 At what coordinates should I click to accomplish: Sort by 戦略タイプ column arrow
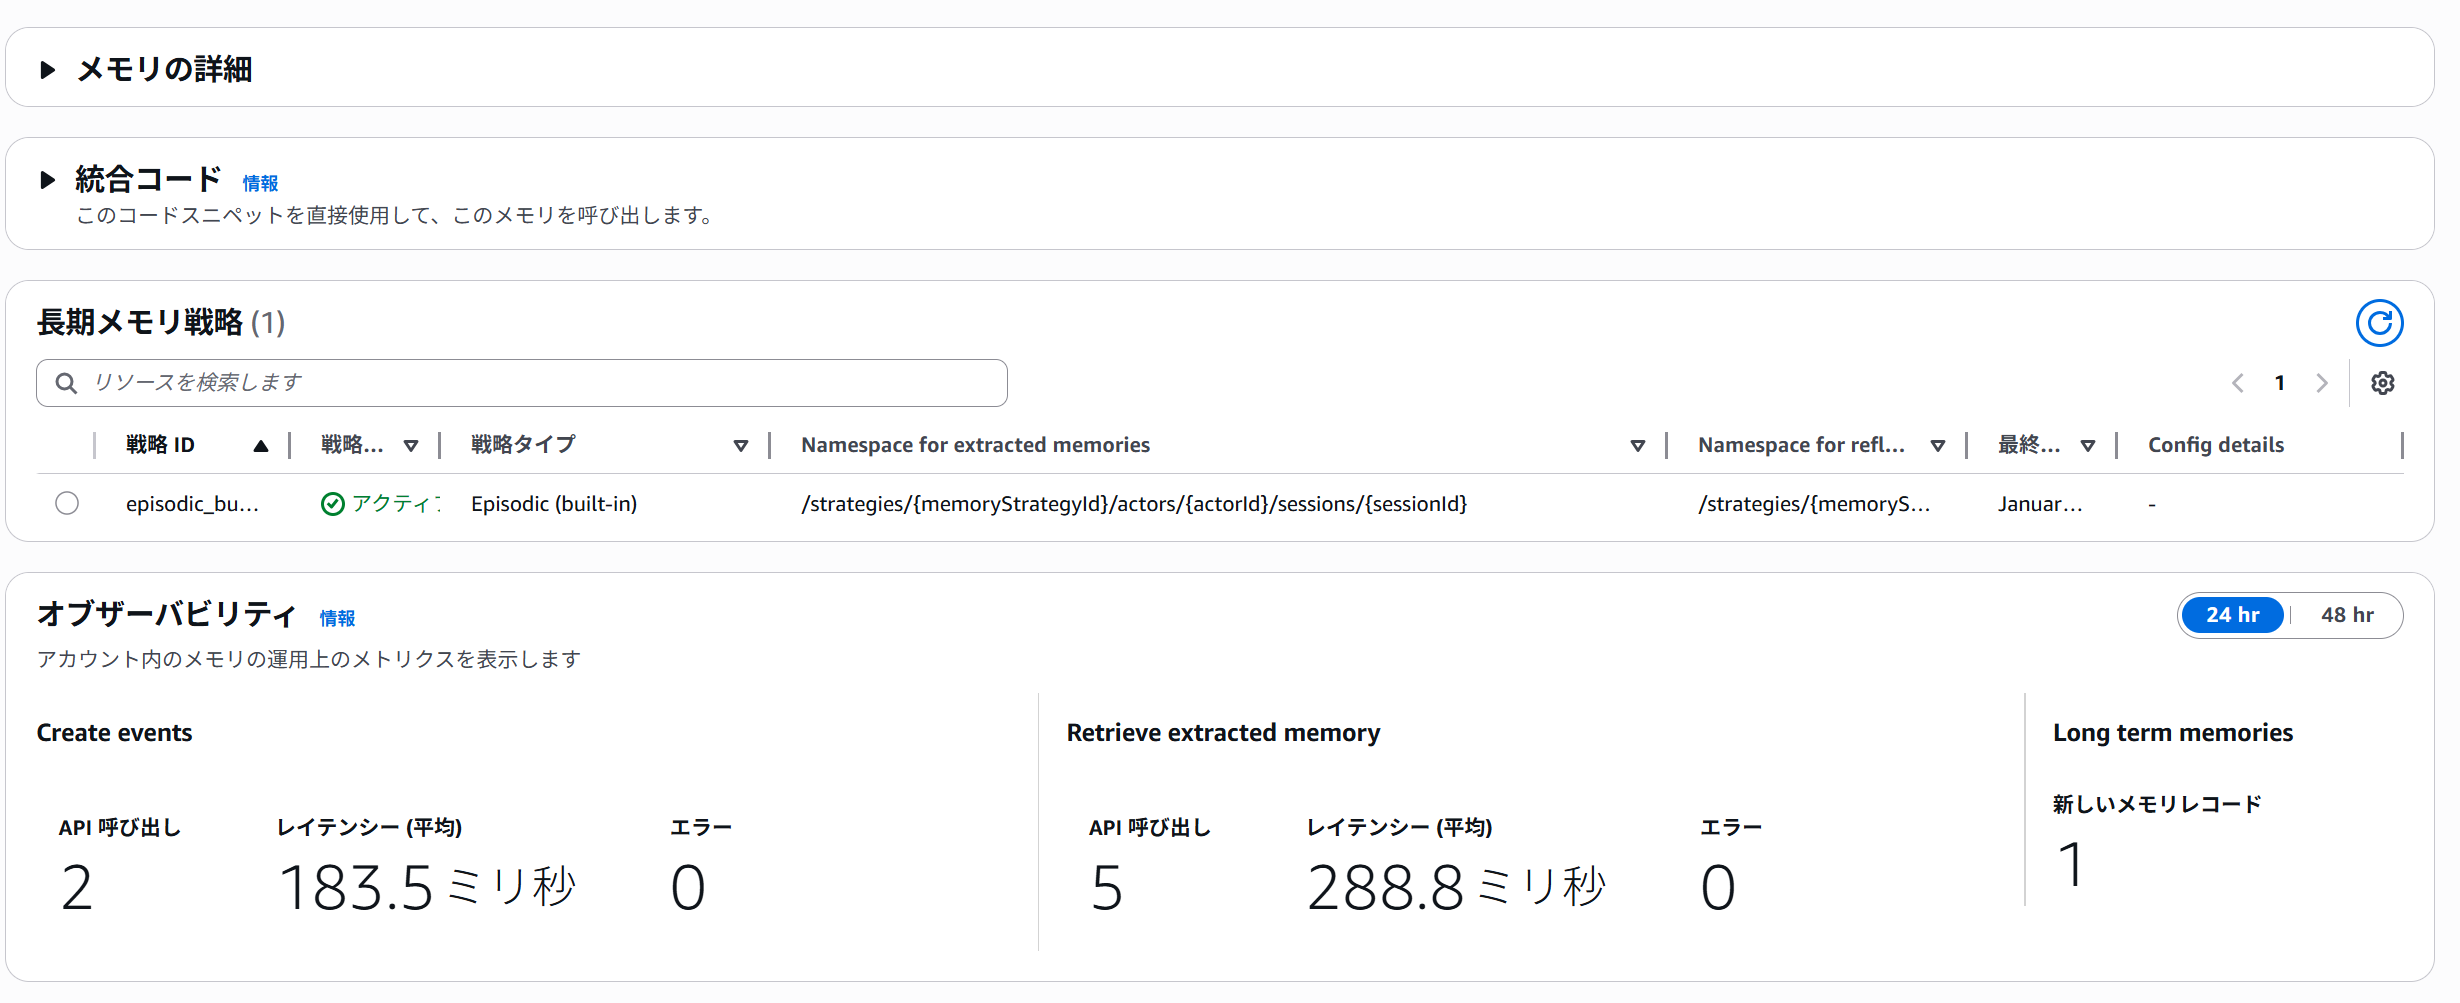pos(741,446)
